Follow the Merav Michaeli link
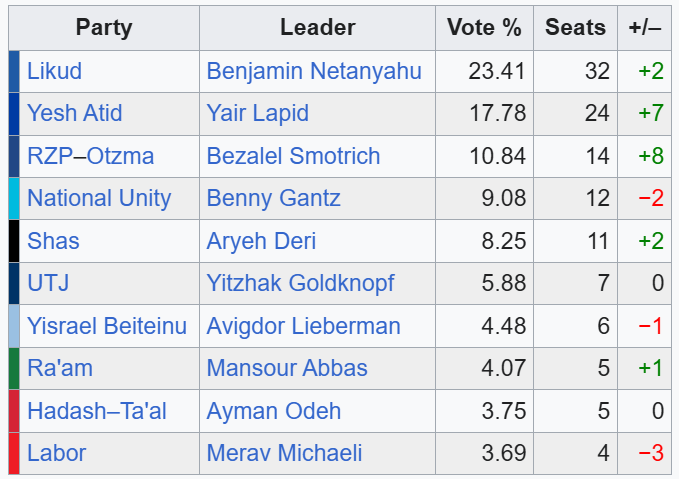 pyautogui.click(x=284, y=453)
